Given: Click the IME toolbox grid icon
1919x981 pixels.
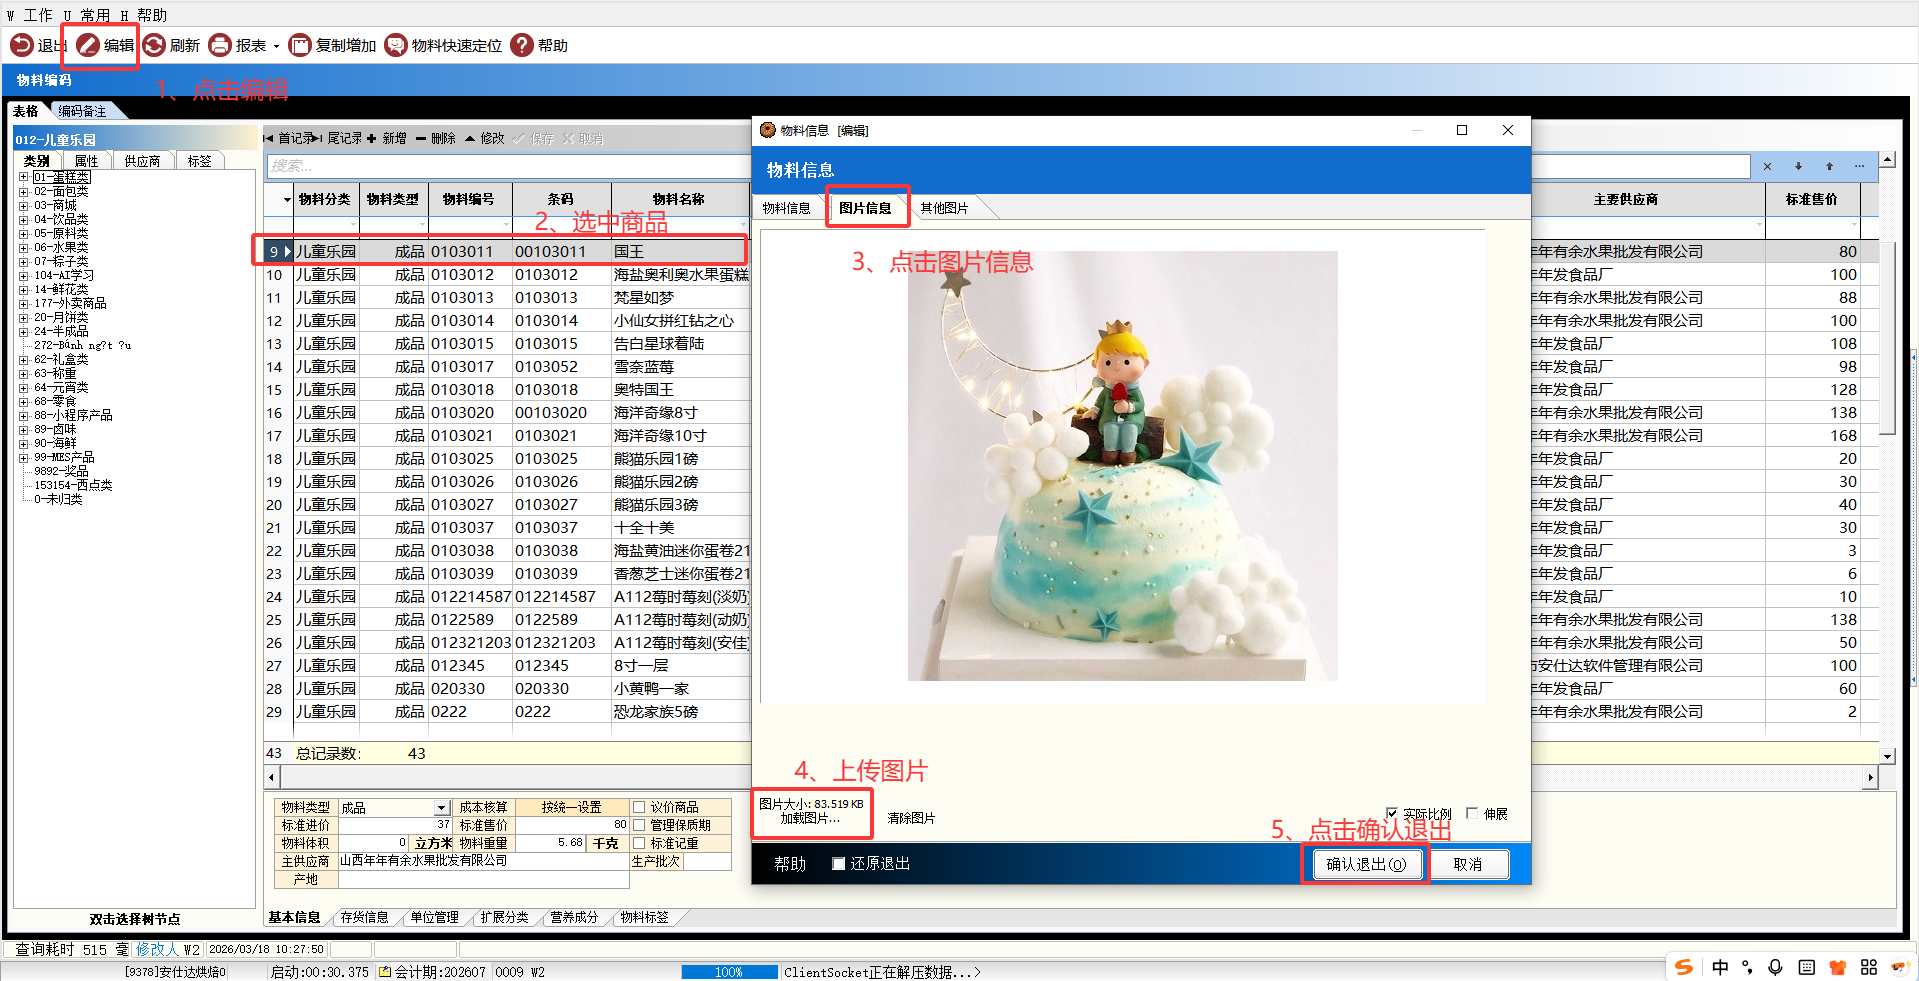Looking at the screenshot, I should [1869, 967].
